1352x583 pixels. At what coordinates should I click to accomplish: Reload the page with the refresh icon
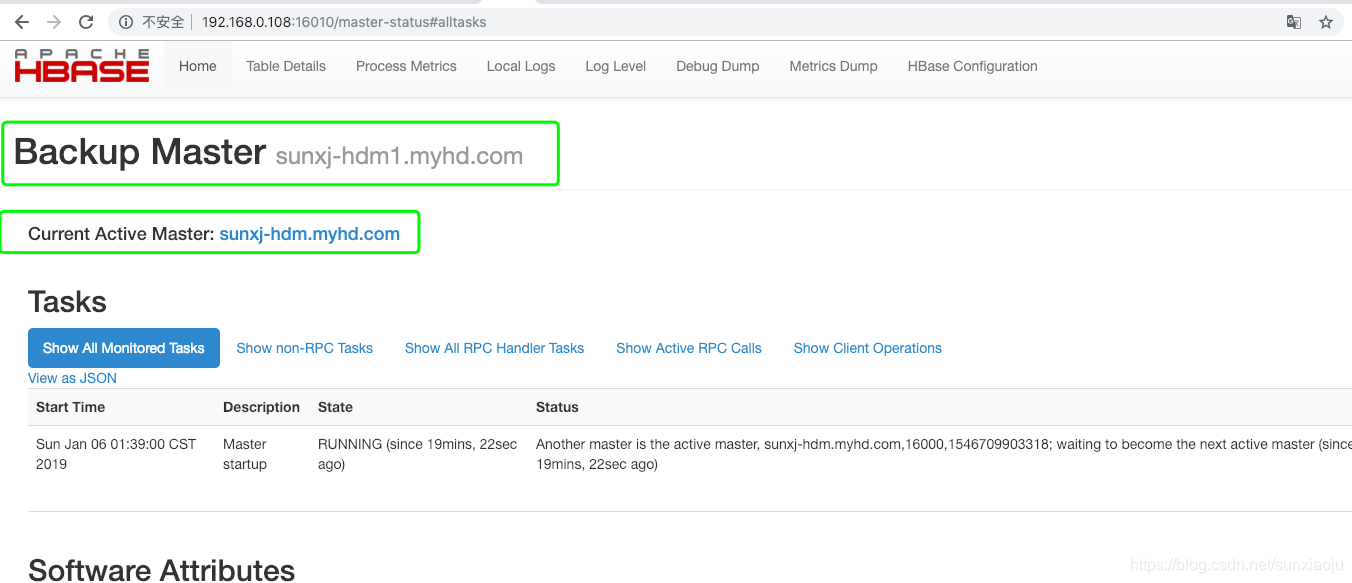86,22
